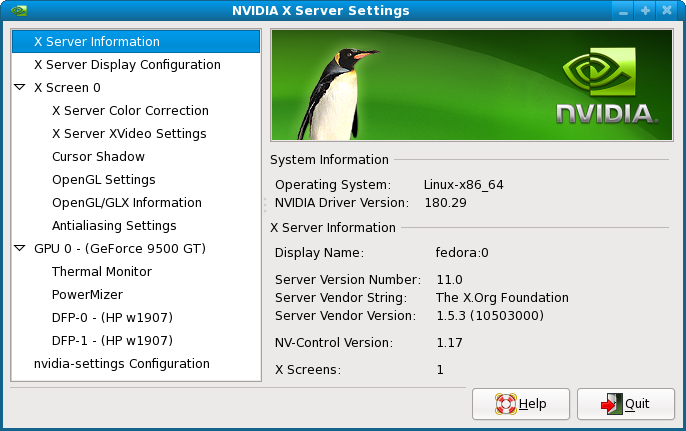The width and height of the screenshot is (686, 431).
Task: Select X Server Information in the sidebar
Action: (136, 42)
